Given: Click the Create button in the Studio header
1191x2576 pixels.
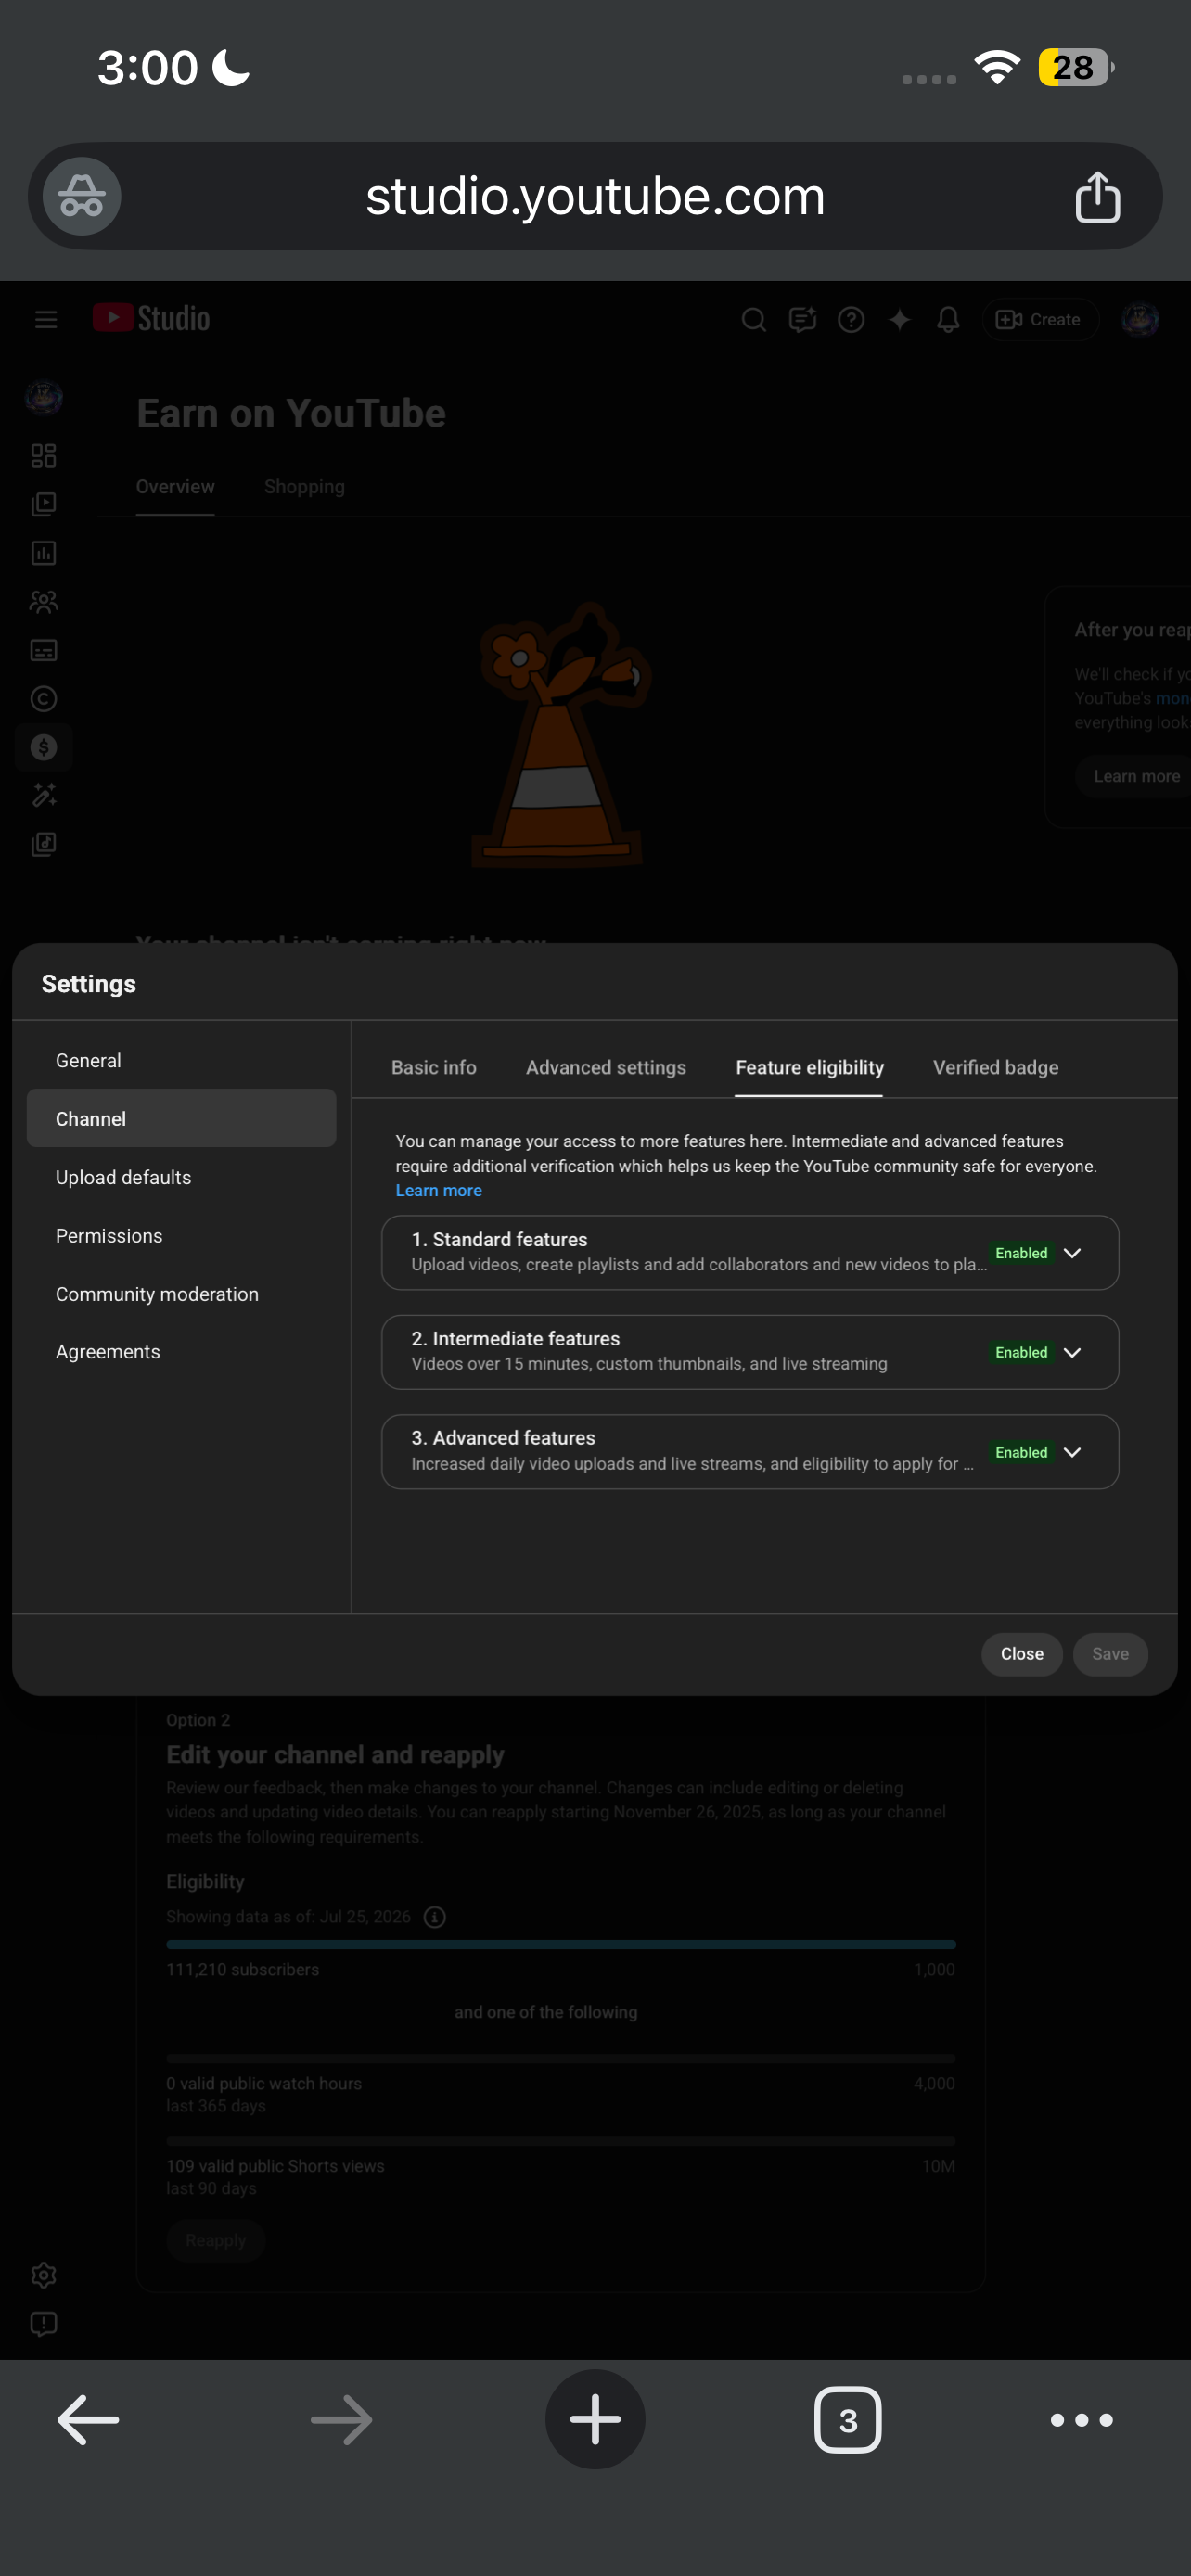Looking at the screenshot, I should (x=1040, y=320).
